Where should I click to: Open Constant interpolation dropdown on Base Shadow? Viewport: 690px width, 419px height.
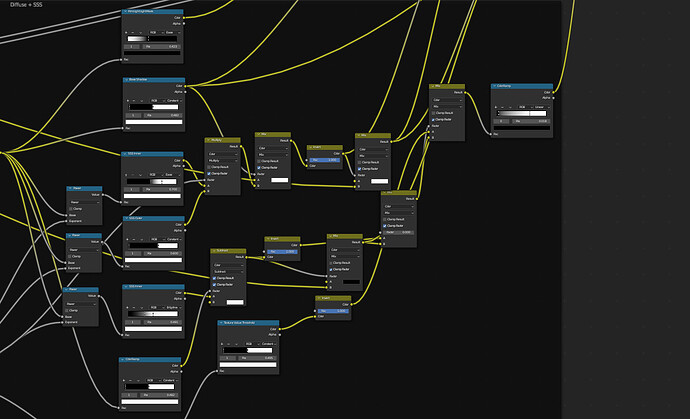tap(174, 101)
